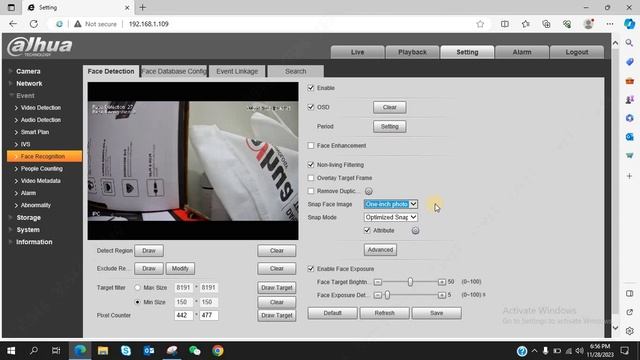640x360 pixels.
Task: Open Video Detection in sidebar
Action: [41, 108]
